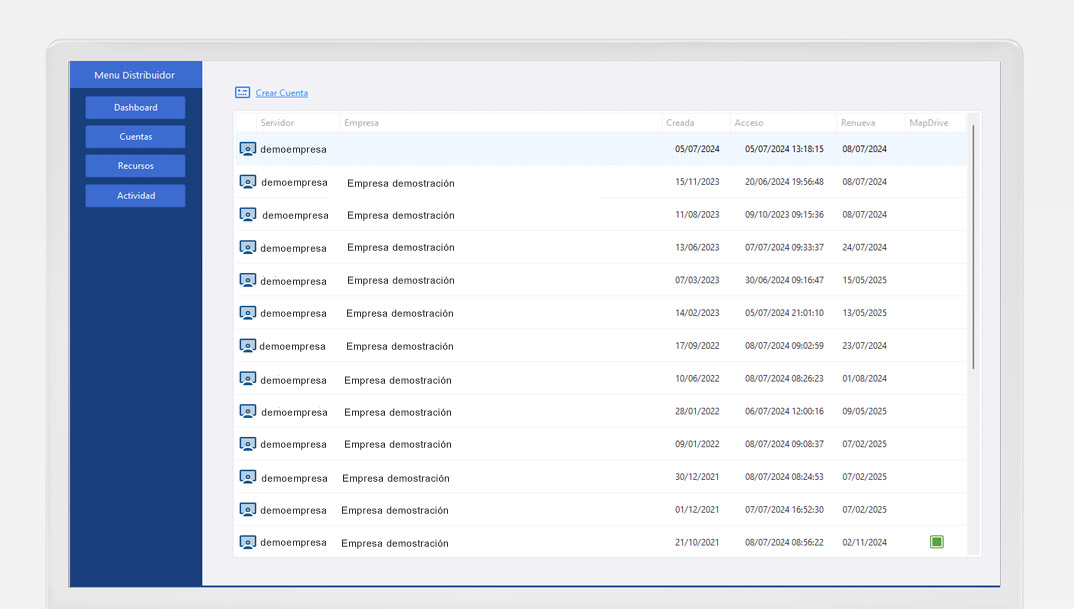Viewport: 1074px width, 609px height.
Task: Click the creation date 14/02/2023
Action: (x=697, y=313)
